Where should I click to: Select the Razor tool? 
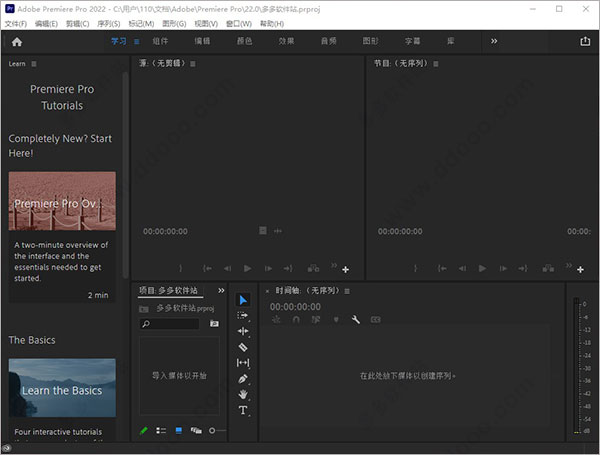[243, 347]
